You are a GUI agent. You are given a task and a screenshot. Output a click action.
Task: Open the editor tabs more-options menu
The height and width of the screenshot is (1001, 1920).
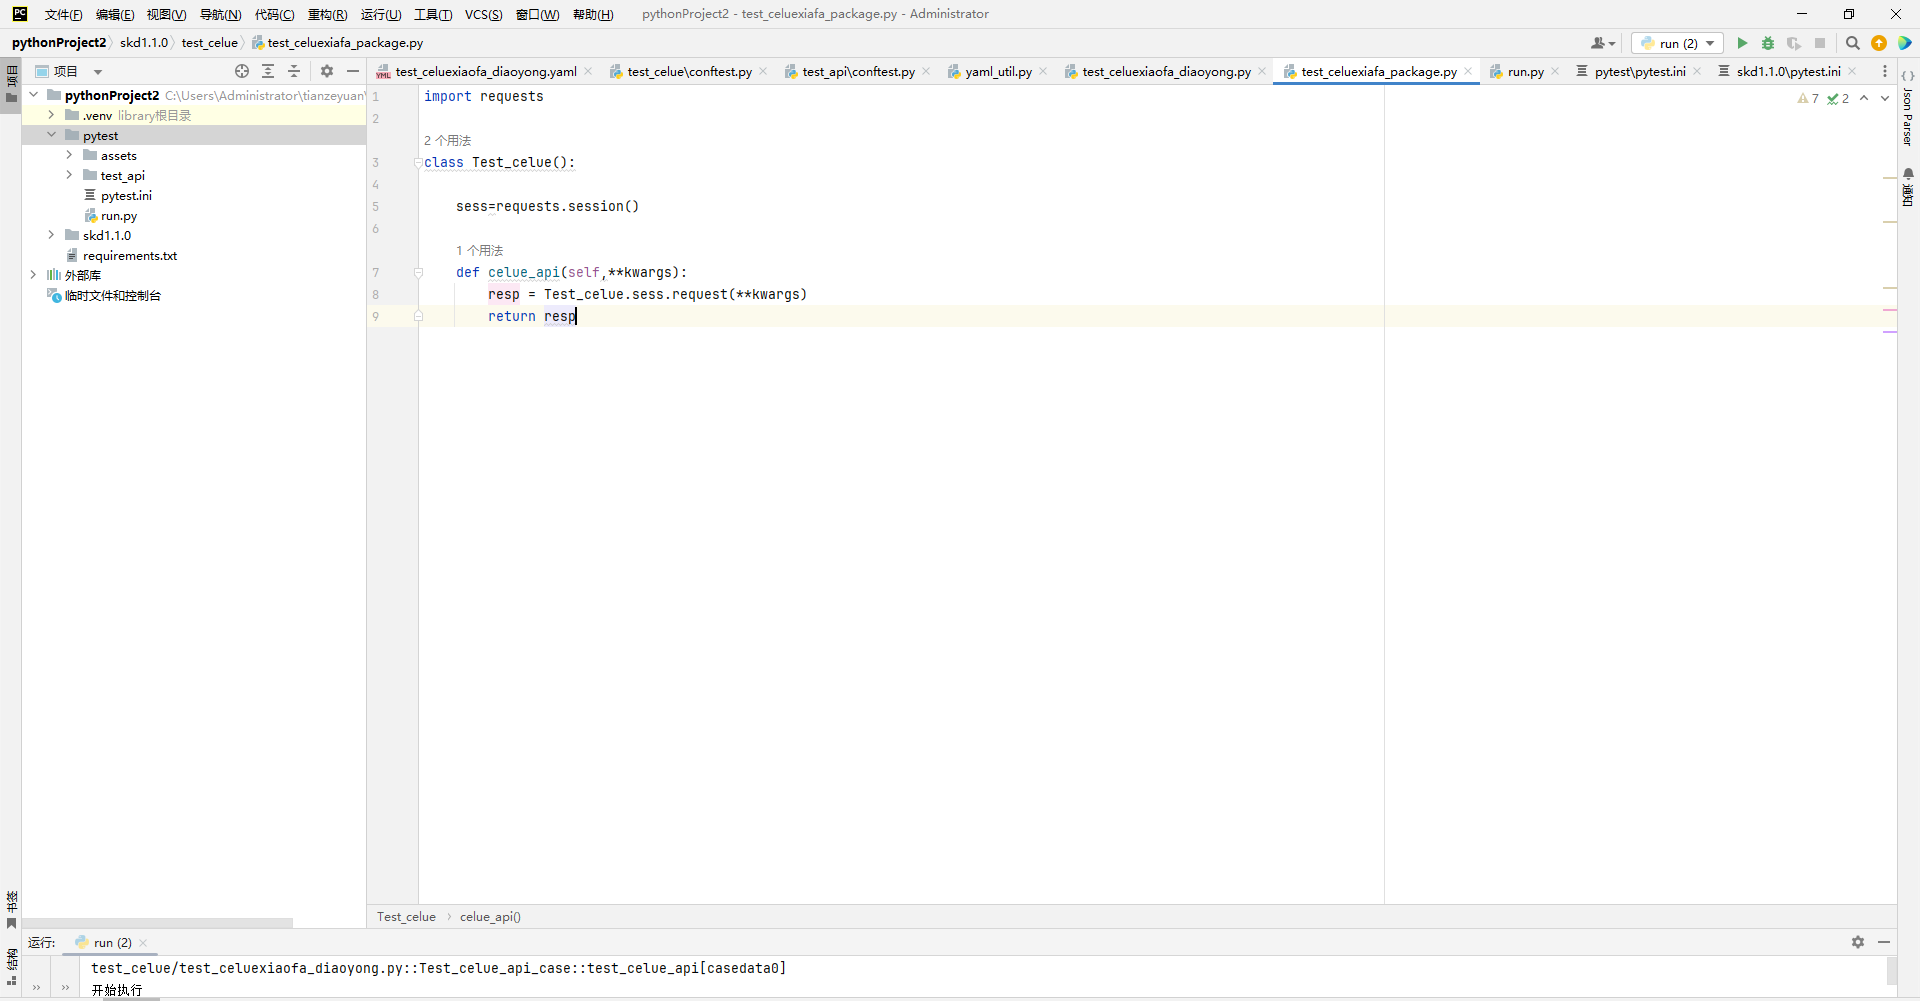(1885, 71)
